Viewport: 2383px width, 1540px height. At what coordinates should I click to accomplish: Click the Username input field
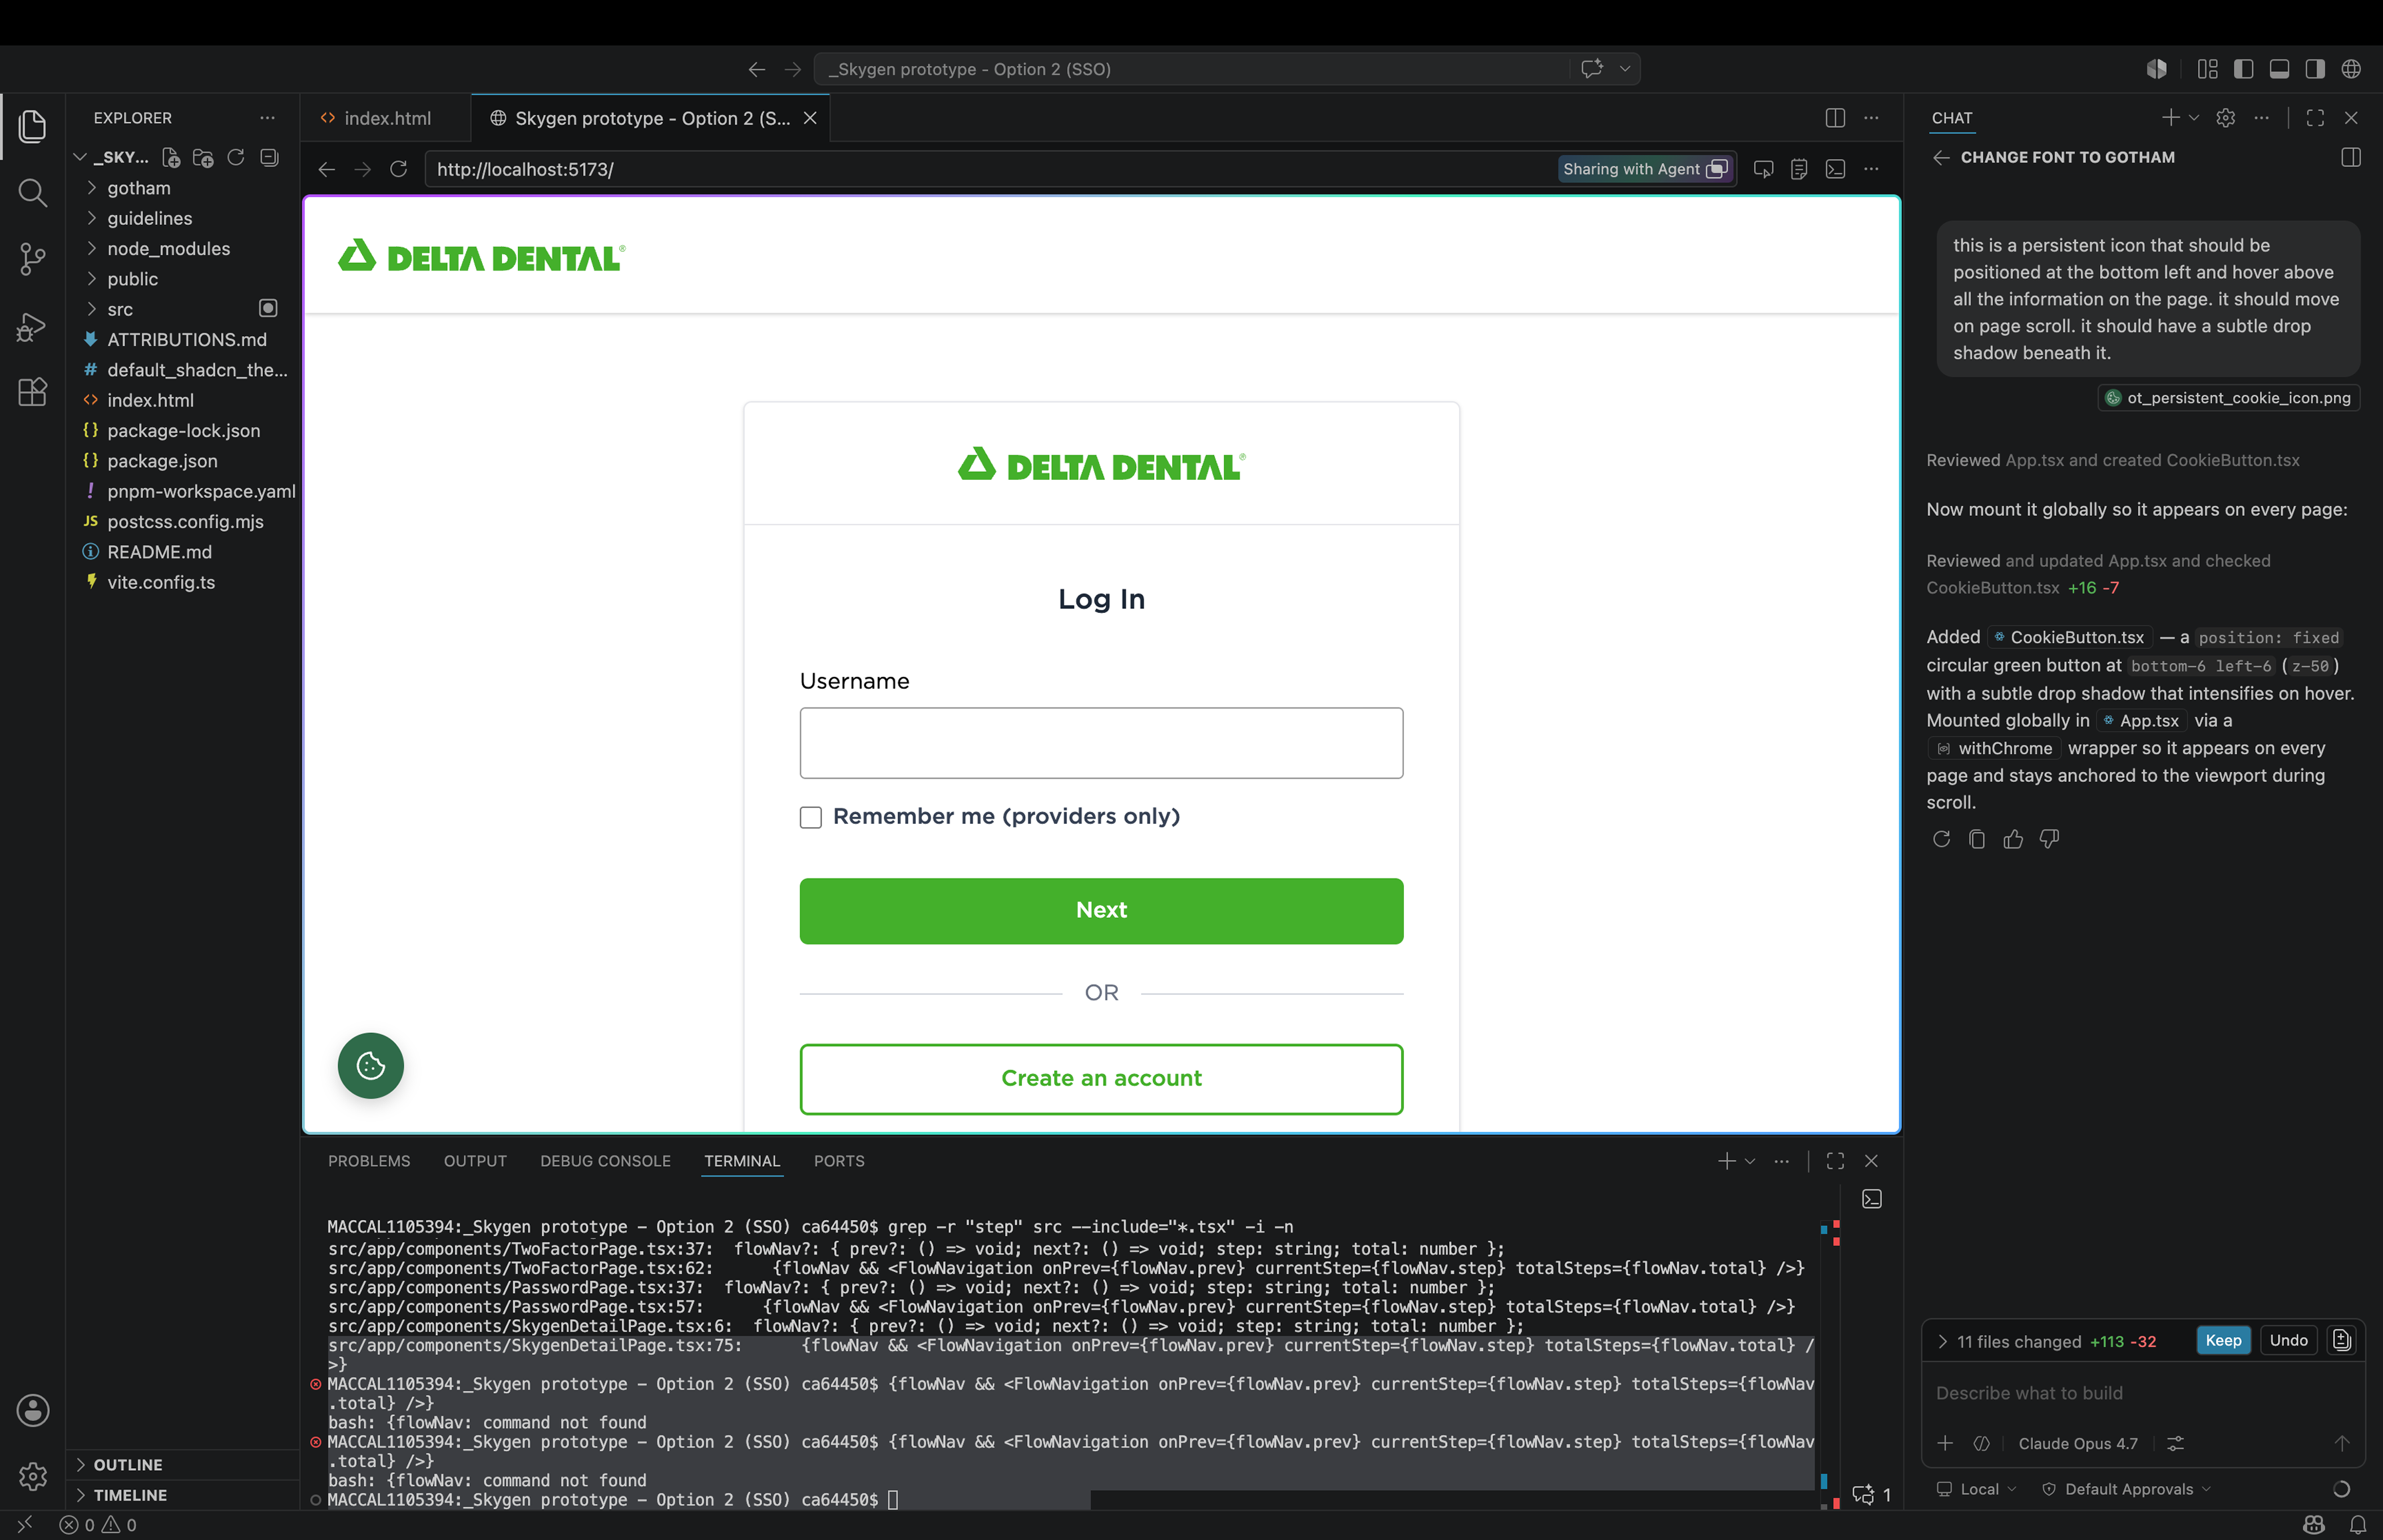click(1101, 743)
